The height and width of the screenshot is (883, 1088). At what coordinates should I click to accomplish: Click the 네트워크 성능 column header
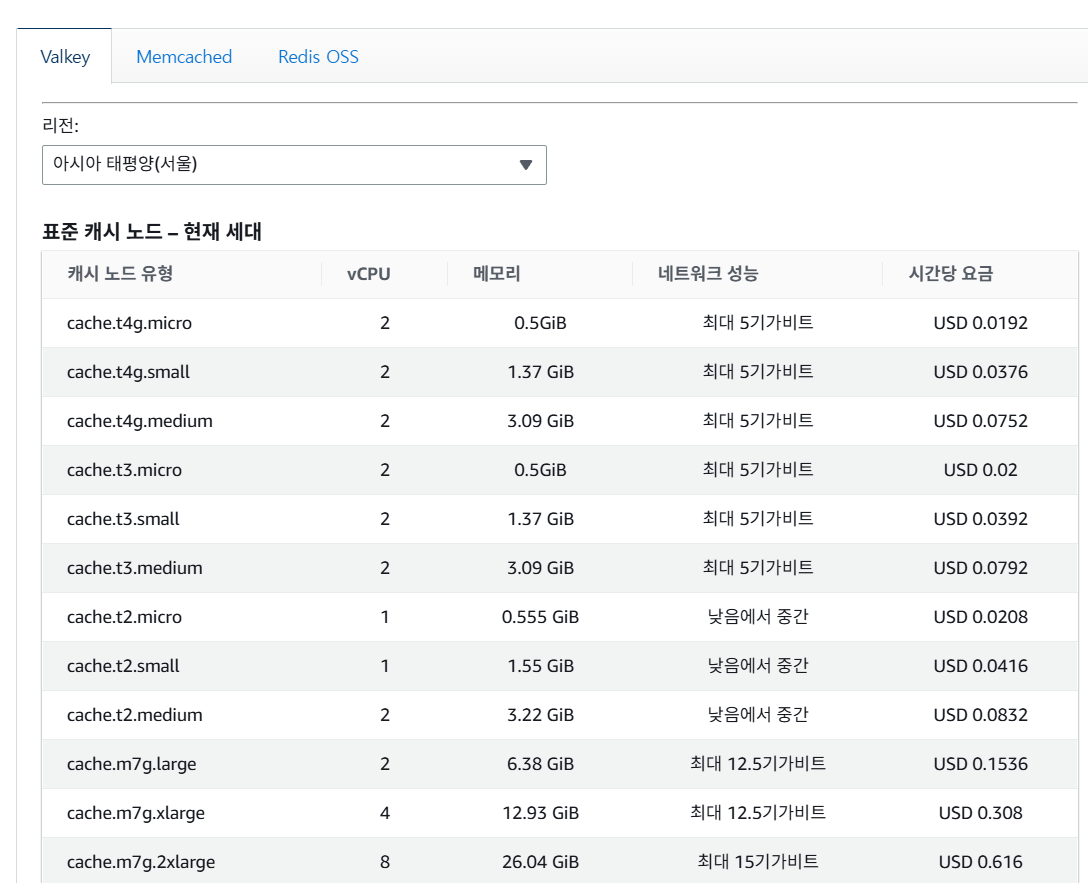(708, 274)
